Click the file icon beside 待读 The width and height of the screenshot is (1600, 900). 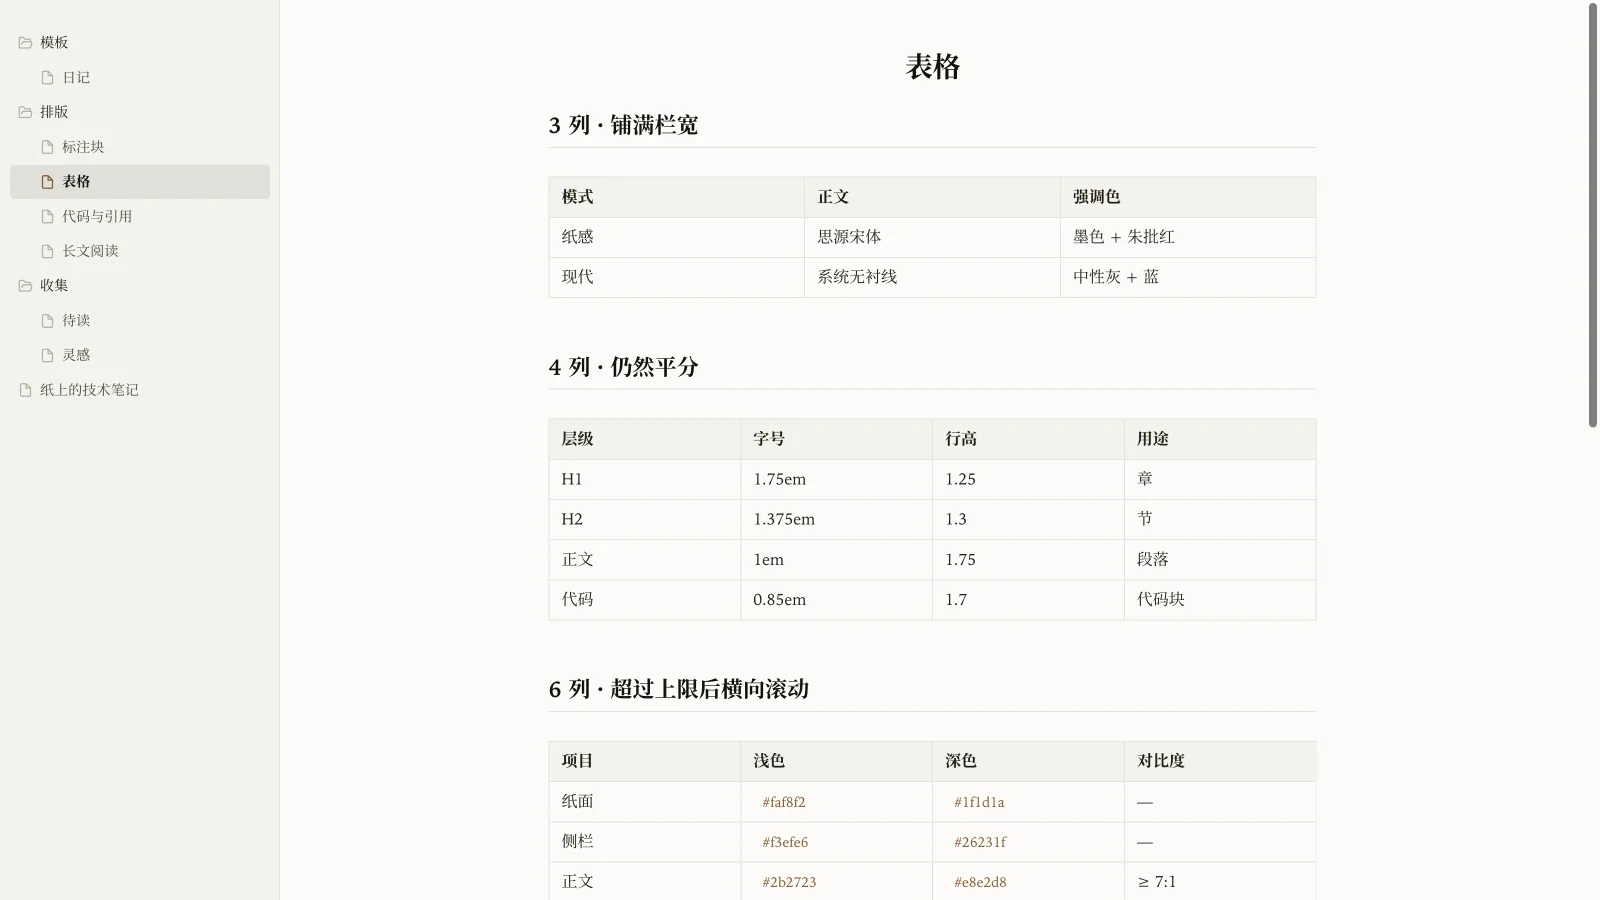pos(47,321)
